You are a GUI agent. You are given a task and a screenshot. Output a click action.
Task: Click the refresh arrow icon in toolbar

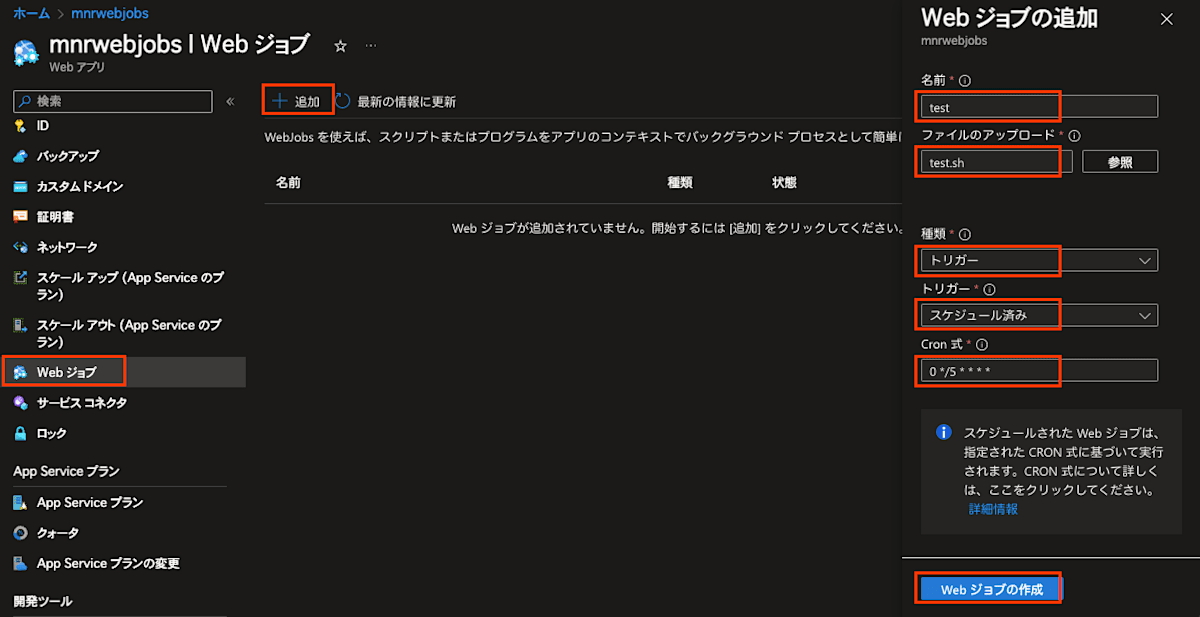tap(342, 101)
